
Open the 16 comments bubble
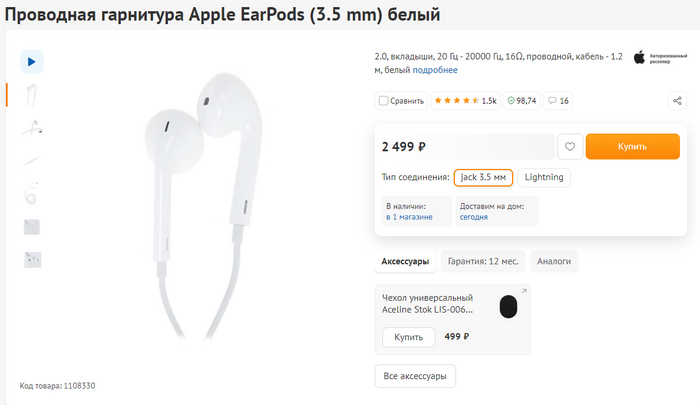559,101
